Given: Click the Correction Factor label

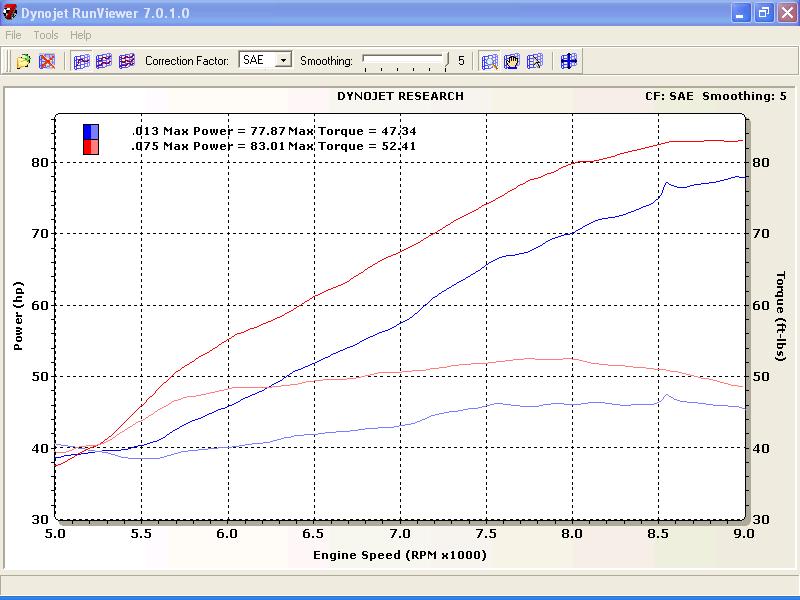Looking at the screenshot, I should click(x=187, y=61).
